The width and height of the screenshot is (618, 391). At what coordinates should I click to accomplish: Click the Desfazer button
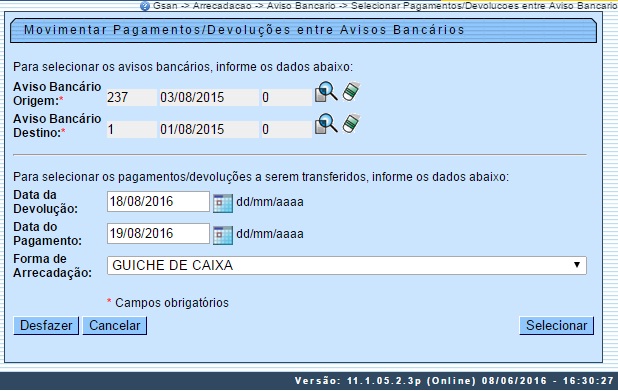point(46,326)
